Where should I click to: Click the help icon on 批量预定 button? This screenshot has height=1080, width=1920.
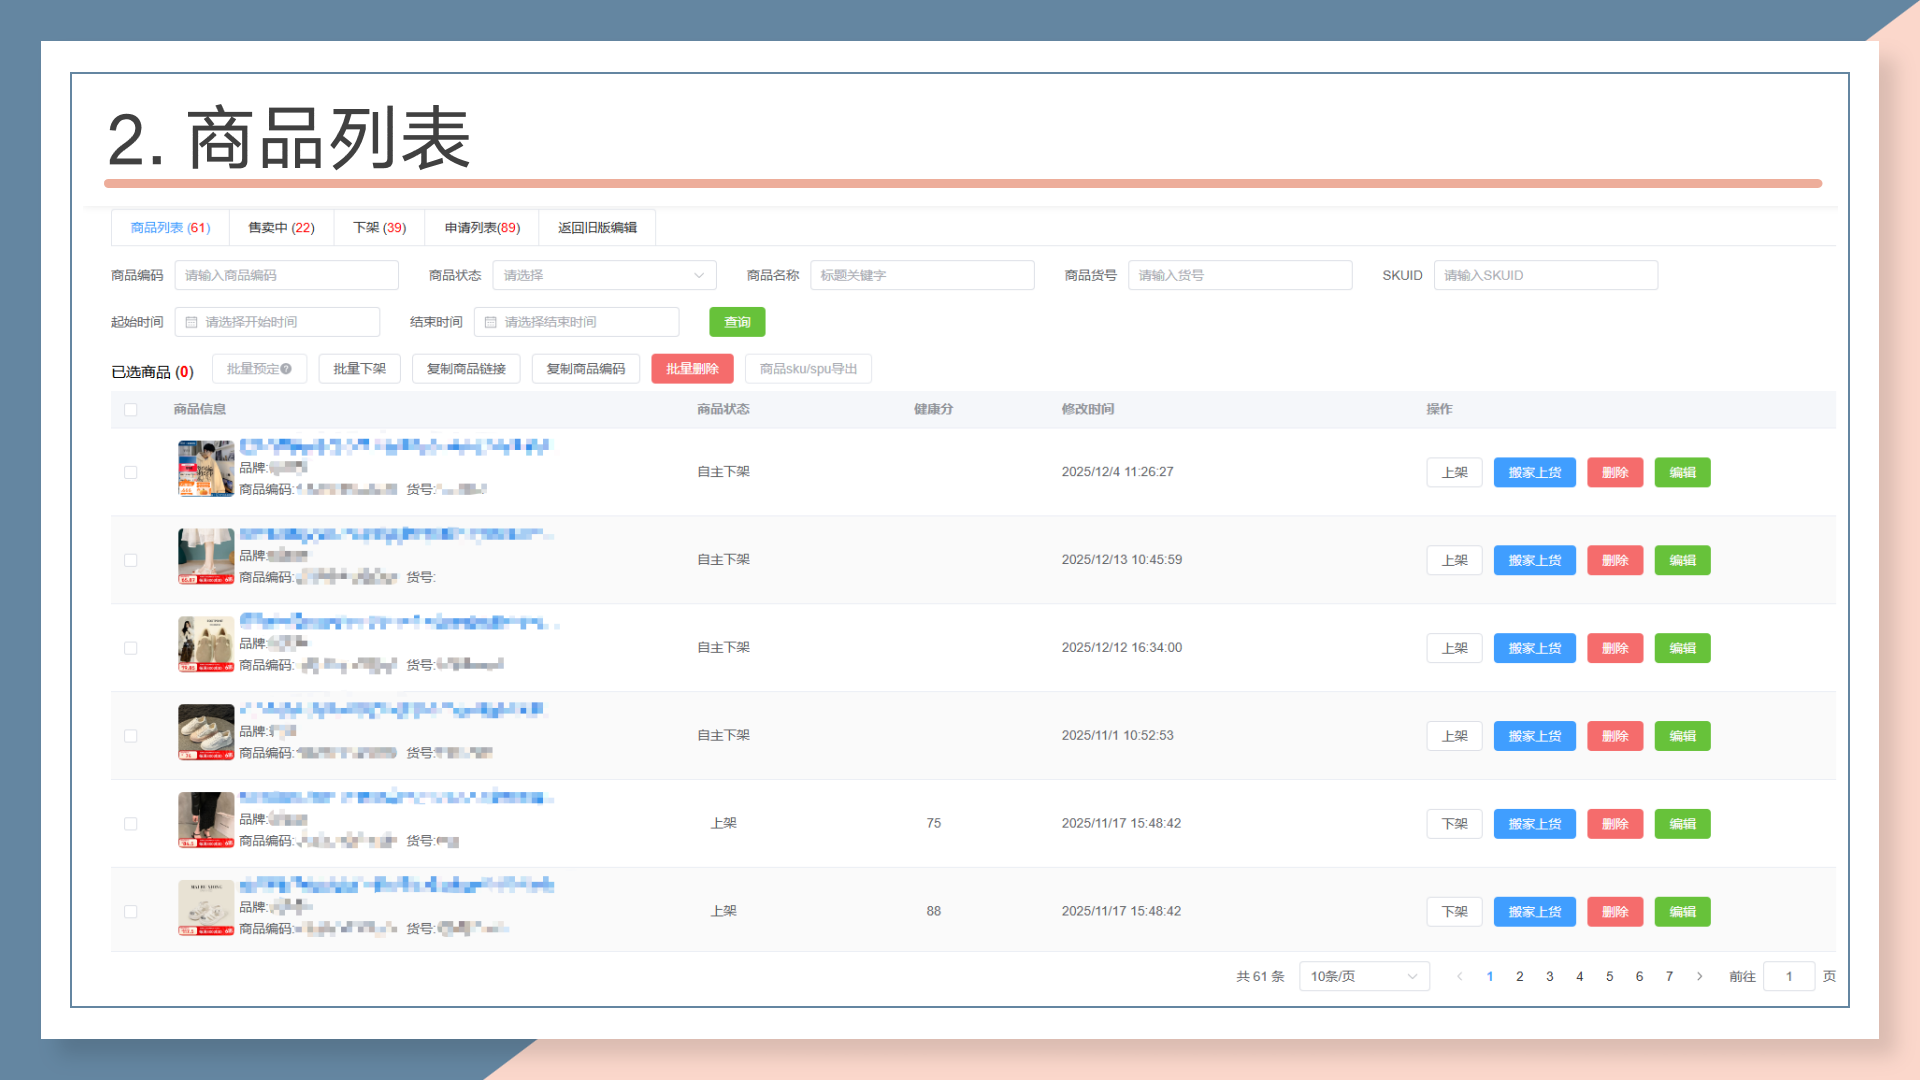286,369
